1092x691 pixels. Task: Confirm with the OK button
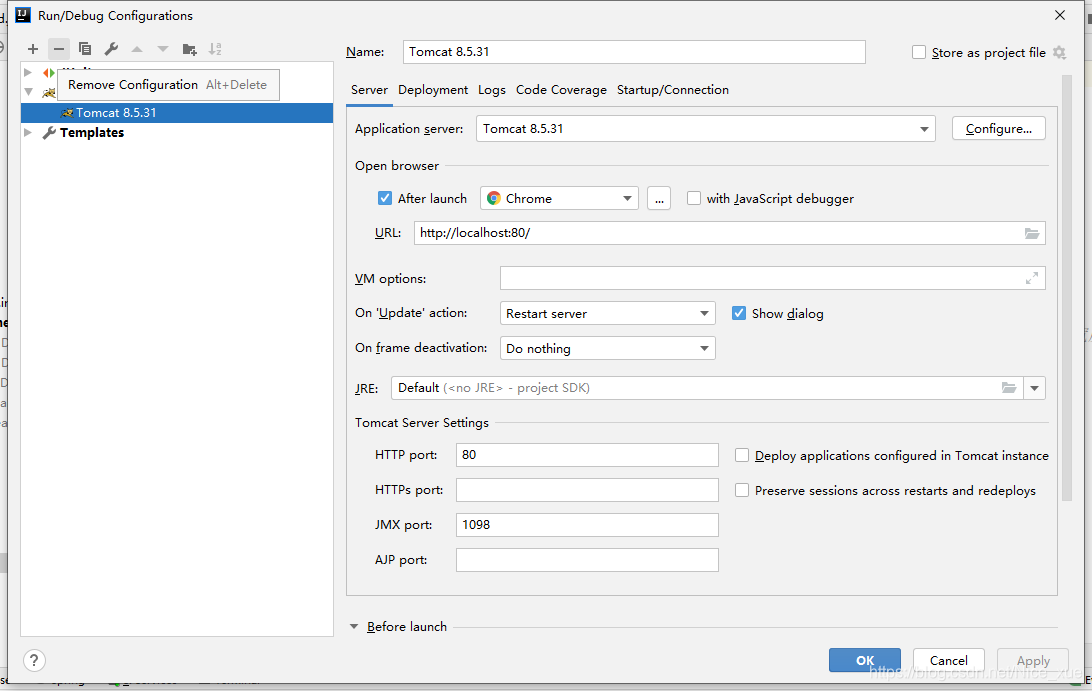coord(865,660)
